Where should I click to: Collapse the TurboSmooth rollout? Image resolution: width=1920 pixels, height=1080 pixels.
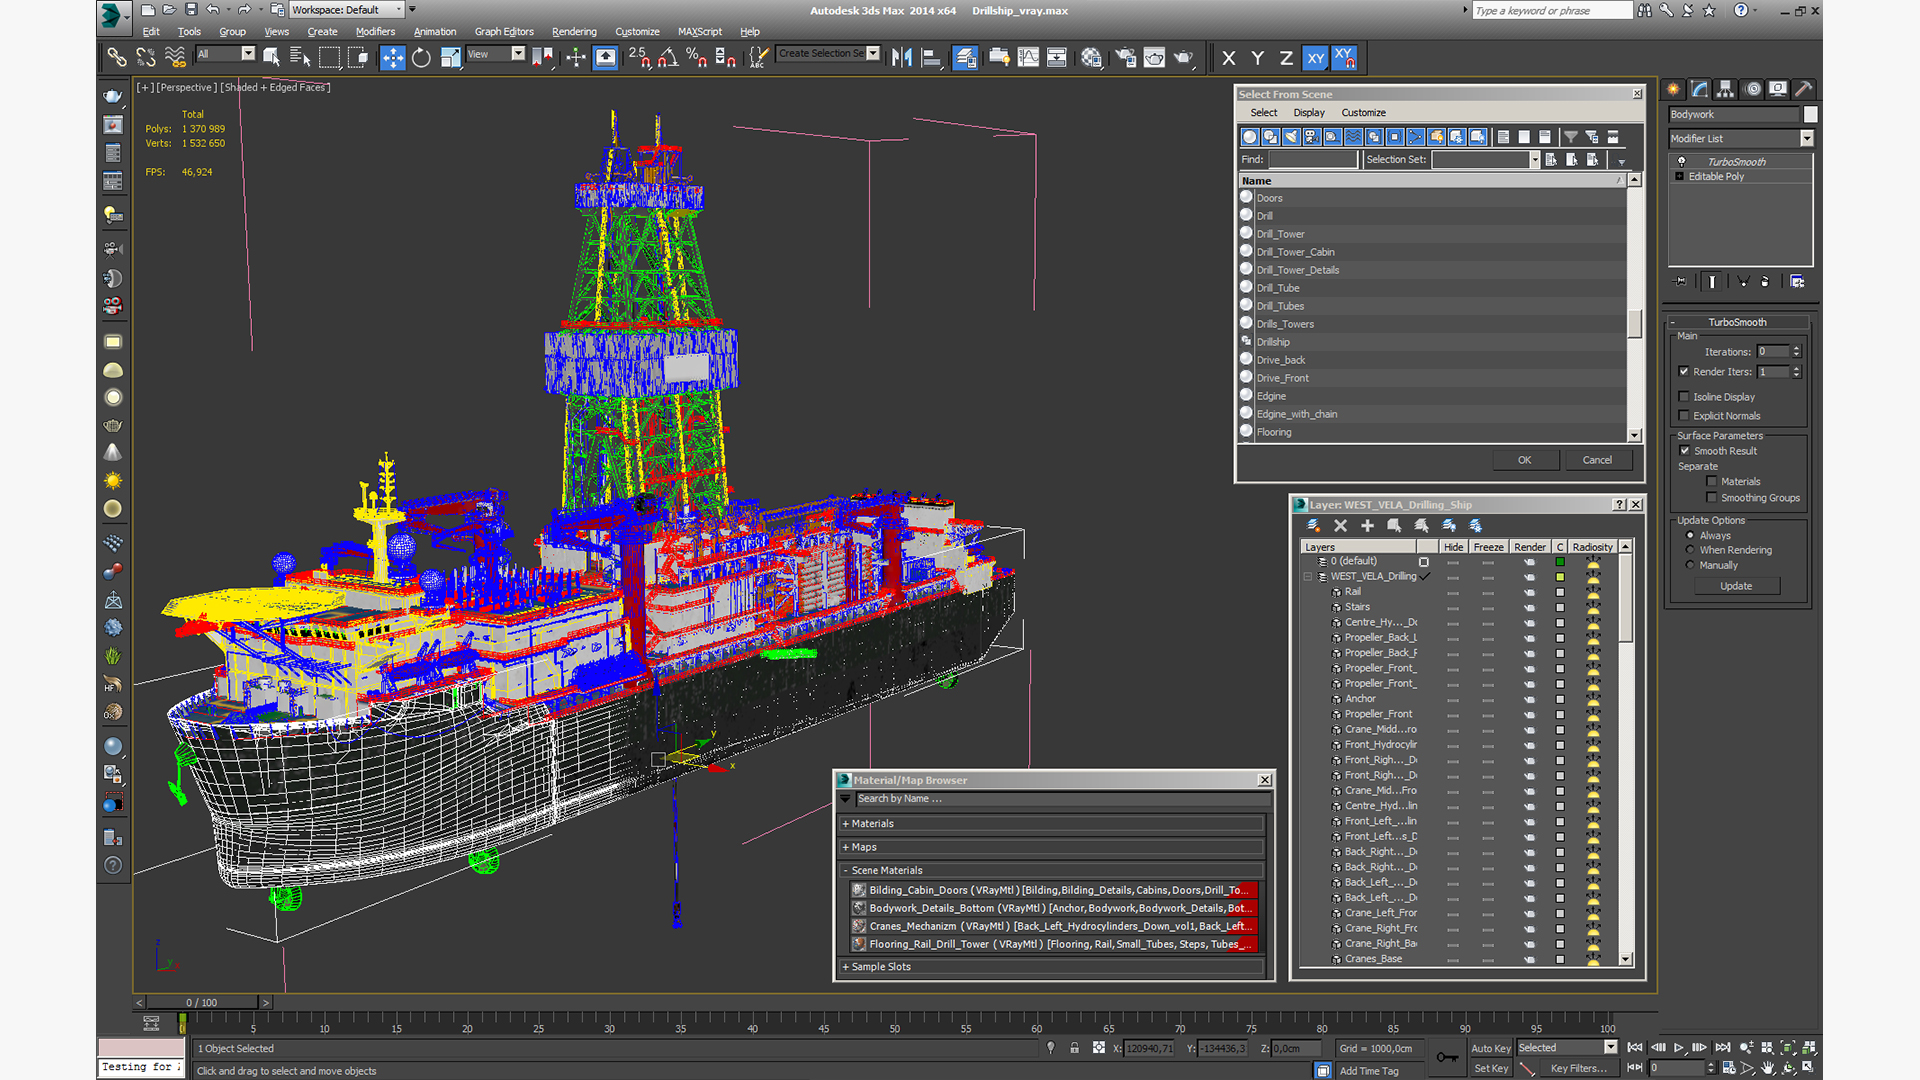[1737, 322]
